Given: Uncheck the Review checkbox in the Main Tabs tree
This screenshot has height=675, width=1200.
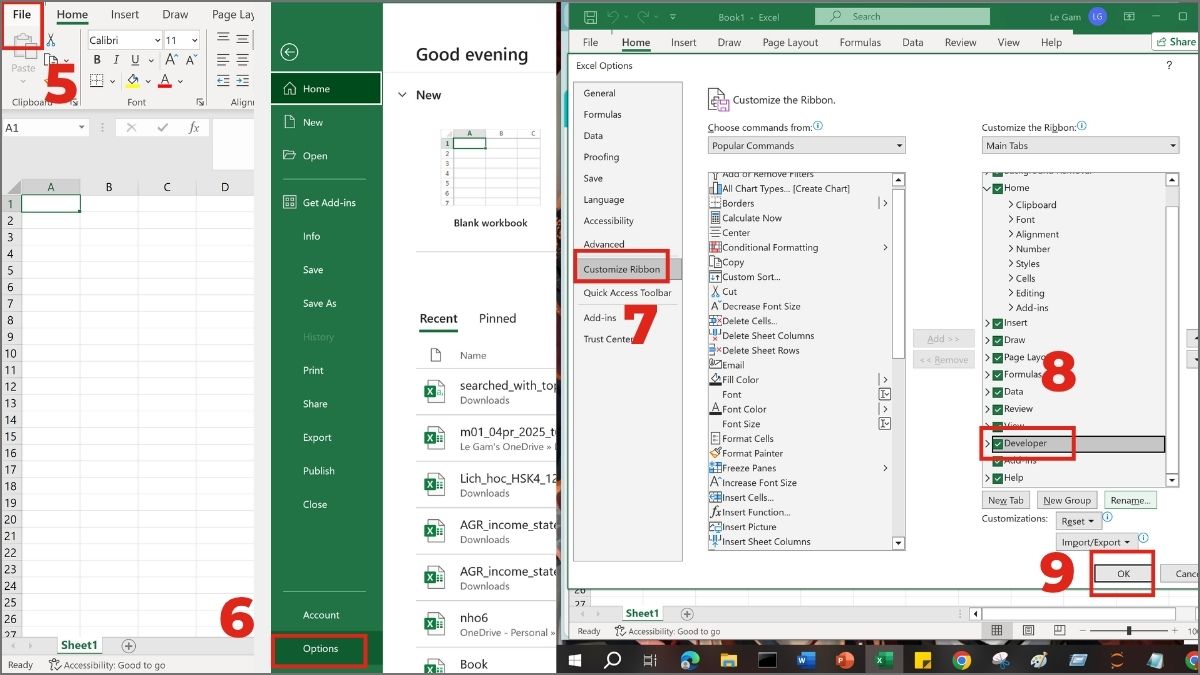Looking at the screenshot, I should [x=998, y=409].
